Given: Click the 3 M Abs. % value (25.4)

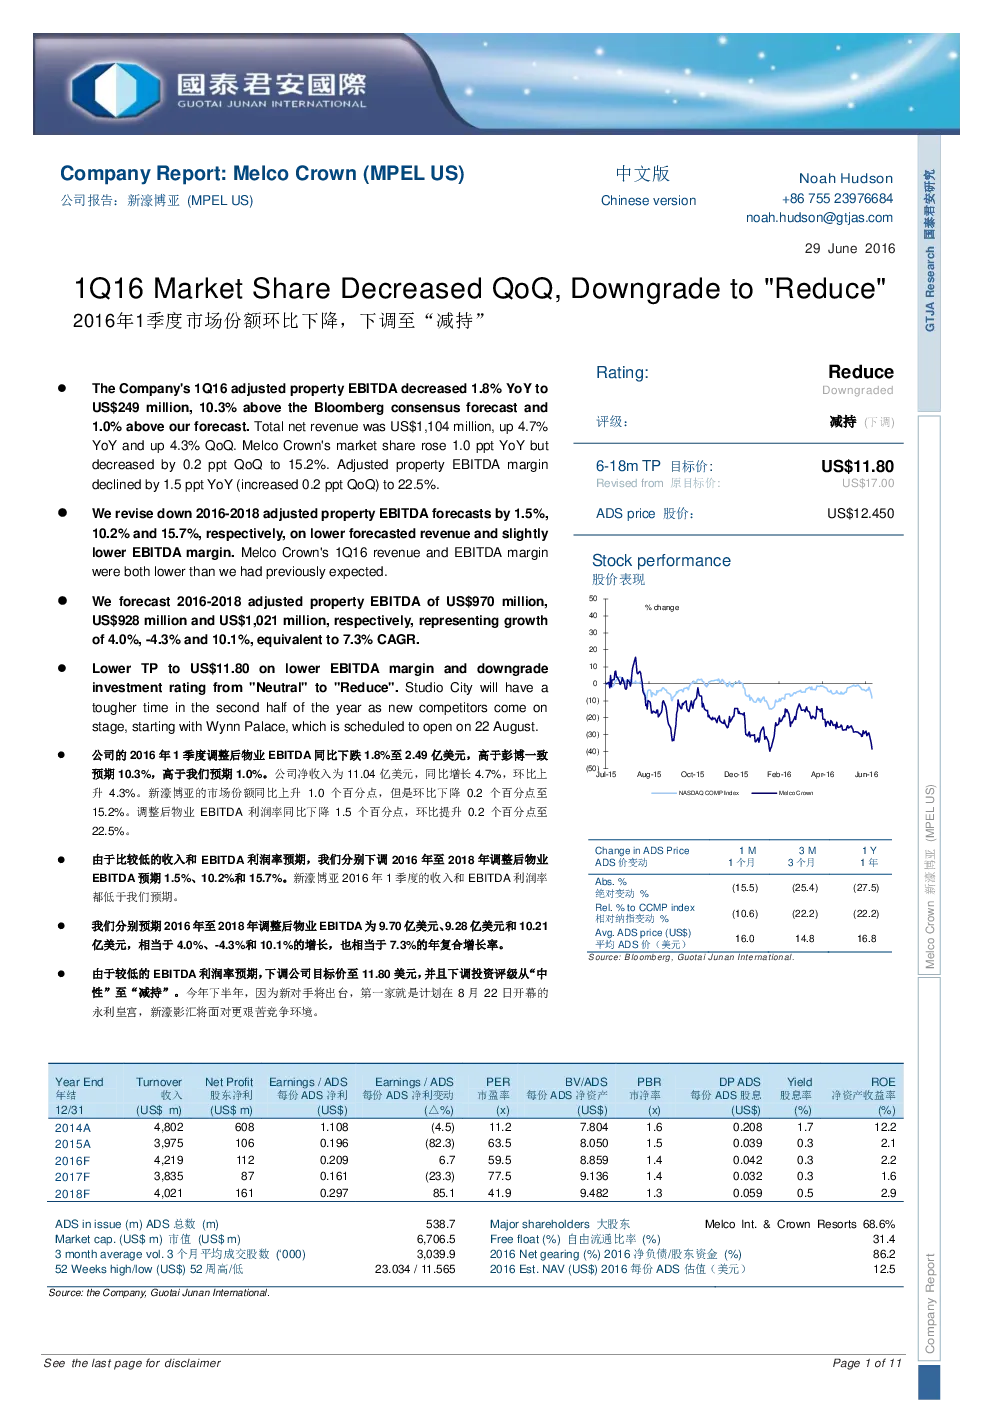Looking at the screenshot, I should (x=805, y=888).
